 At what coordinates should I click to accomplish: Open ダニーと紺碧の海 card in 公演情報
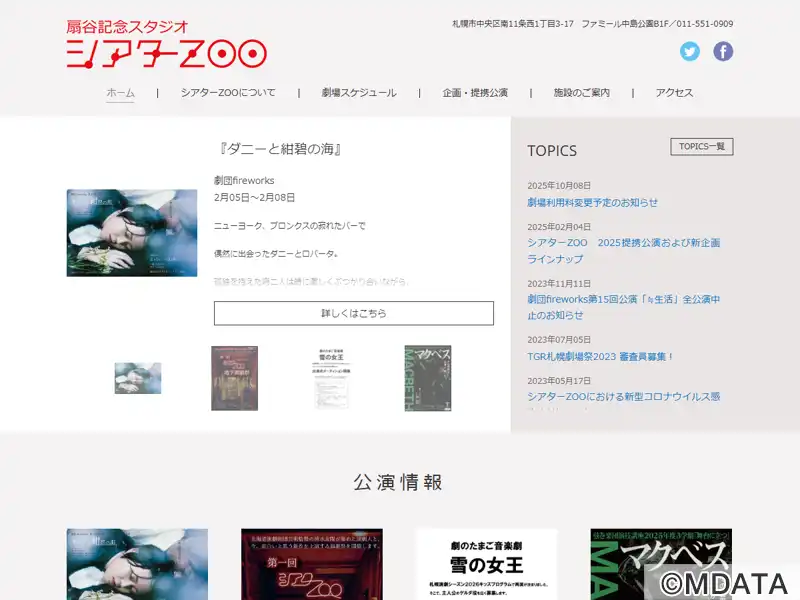click(x=137, y=564)
